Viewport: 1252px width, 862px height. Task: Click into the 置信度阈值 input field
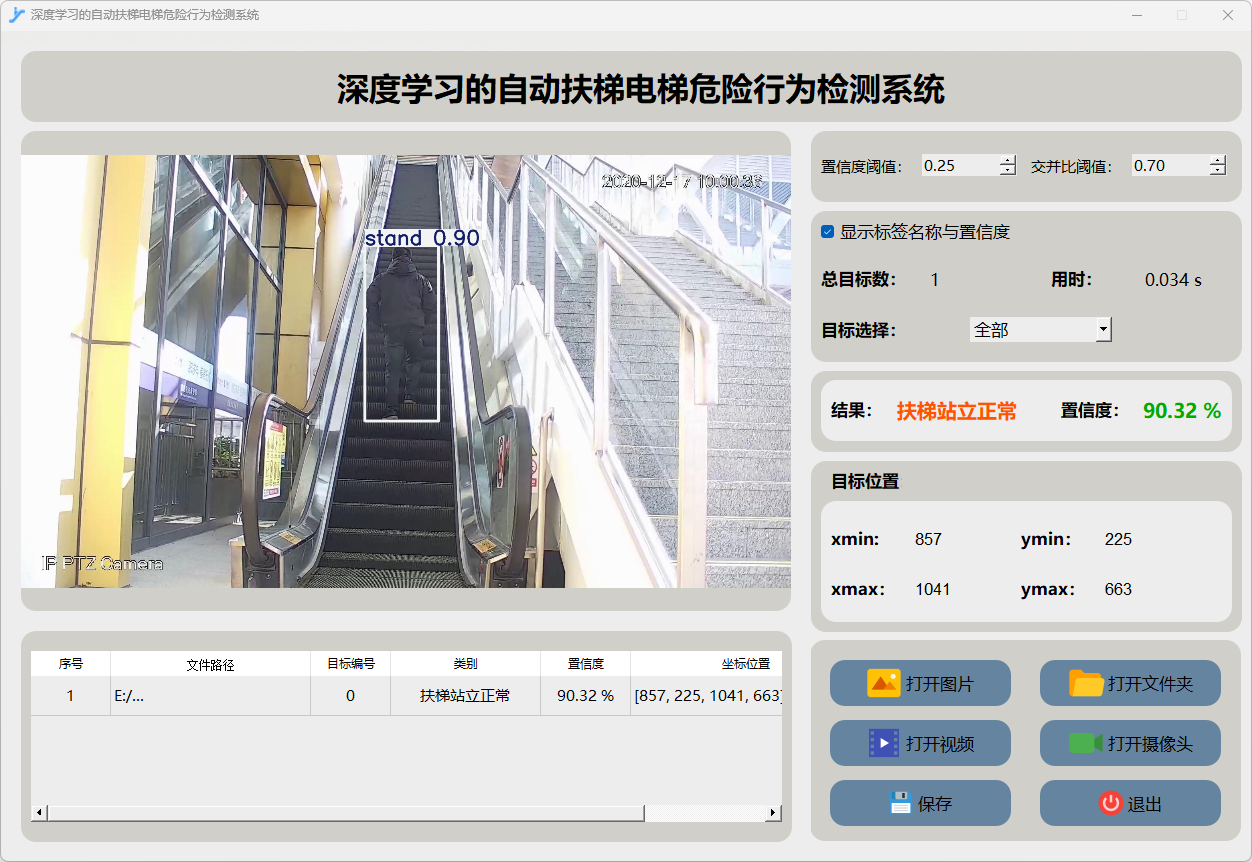point(958,166)
